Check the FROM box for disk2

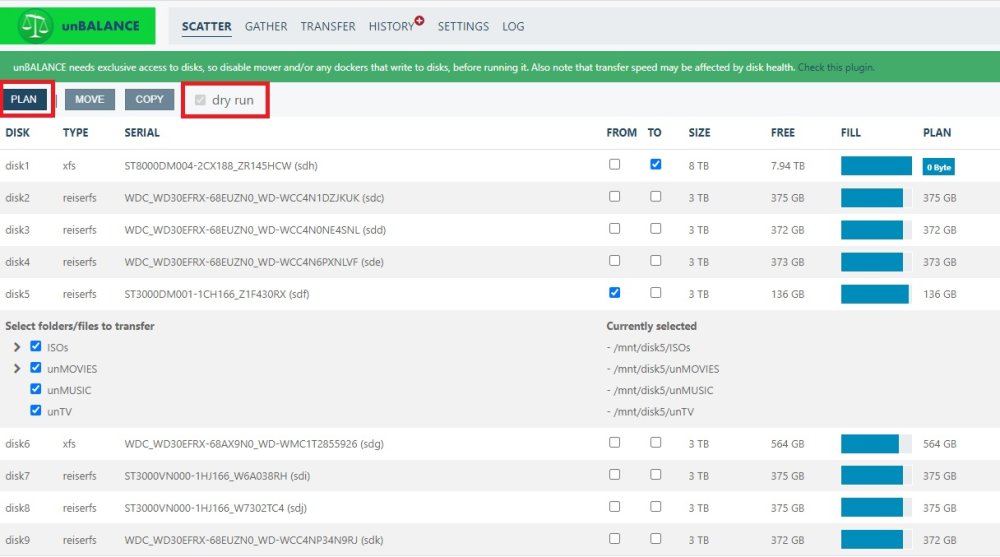coord(614,197)
